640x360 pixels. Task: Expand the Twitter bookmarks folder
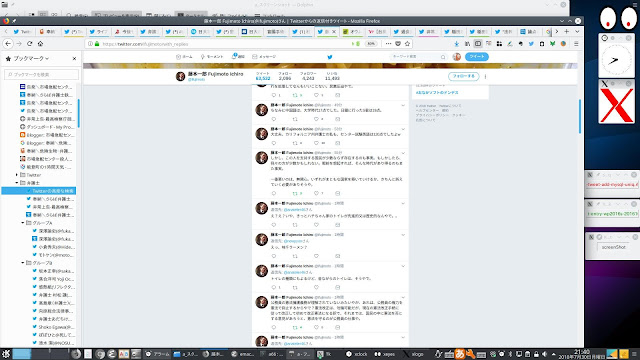[x=17, y=175]
